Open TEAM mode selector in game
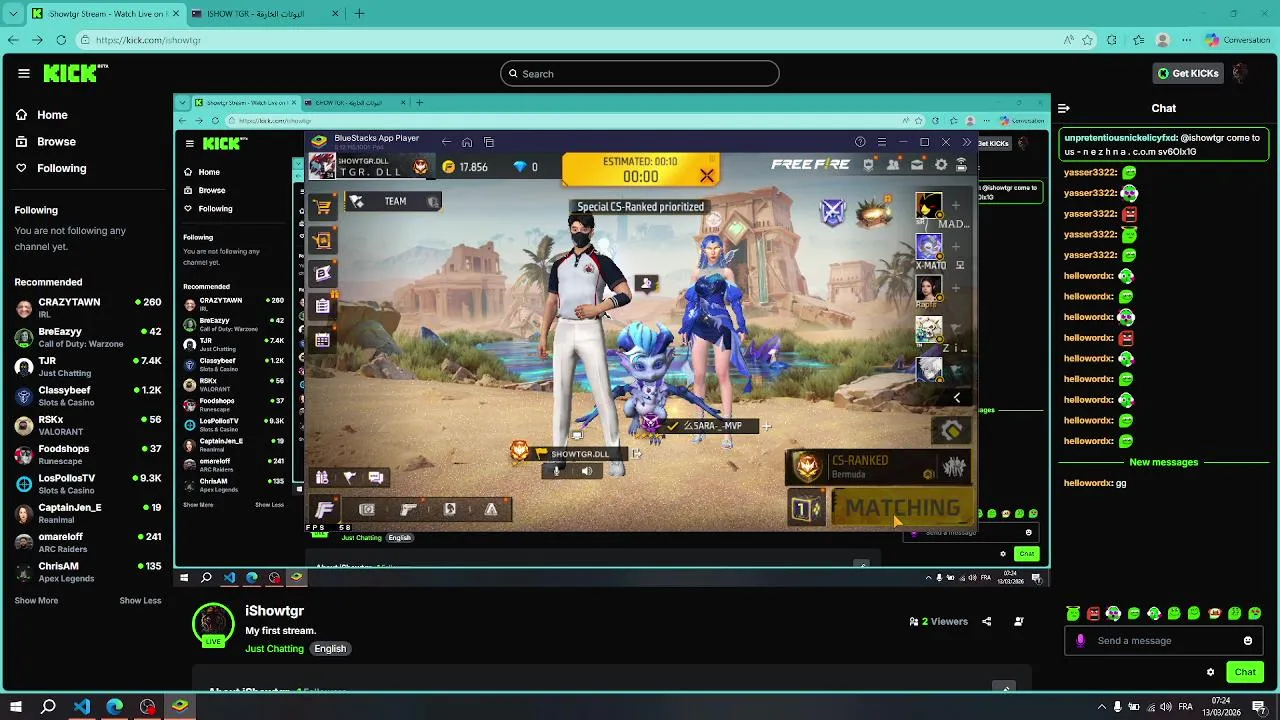This screenshot has width=1280, height=720. click(393, 201)
